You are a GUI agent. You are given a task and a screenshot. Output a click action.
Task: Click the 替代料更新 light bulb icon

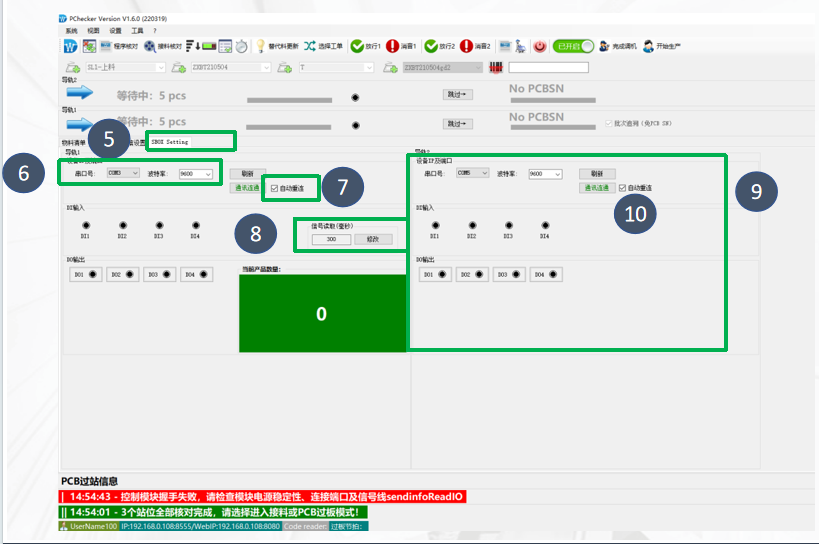coord(261,46)
